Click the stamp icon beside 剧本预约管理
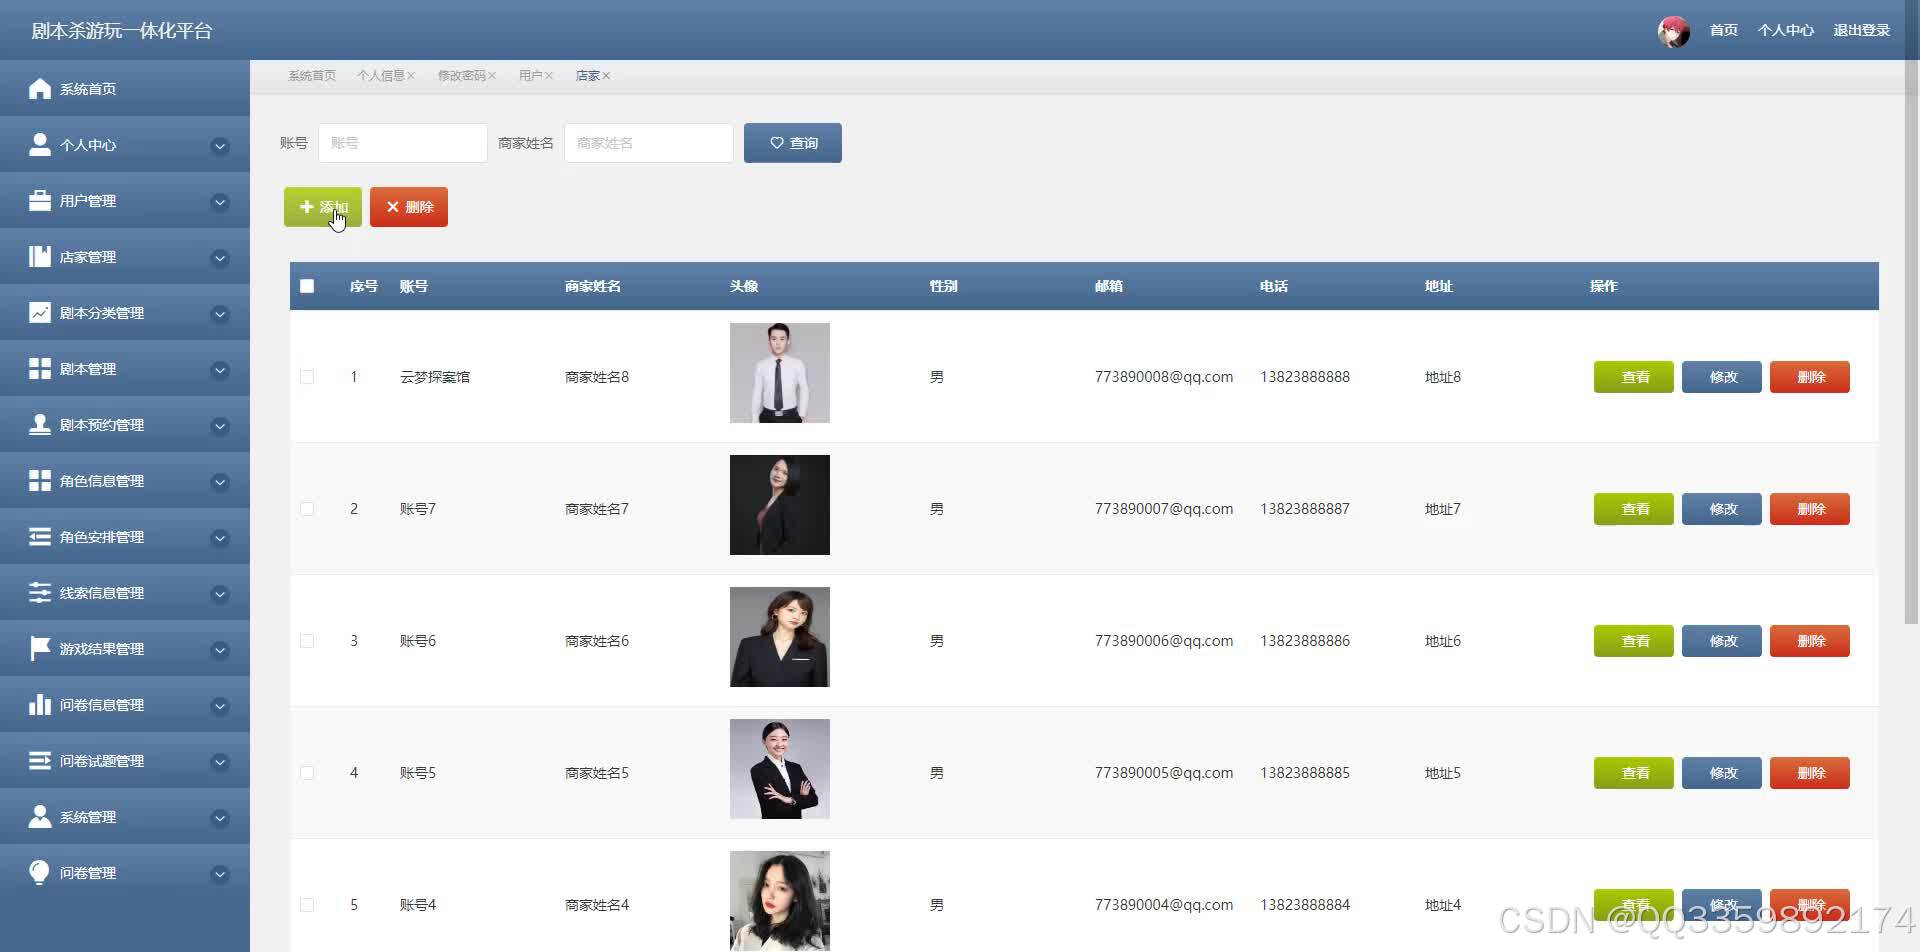Image resolution: width=1920 pixels, height=952 pixels. [40, 425]
